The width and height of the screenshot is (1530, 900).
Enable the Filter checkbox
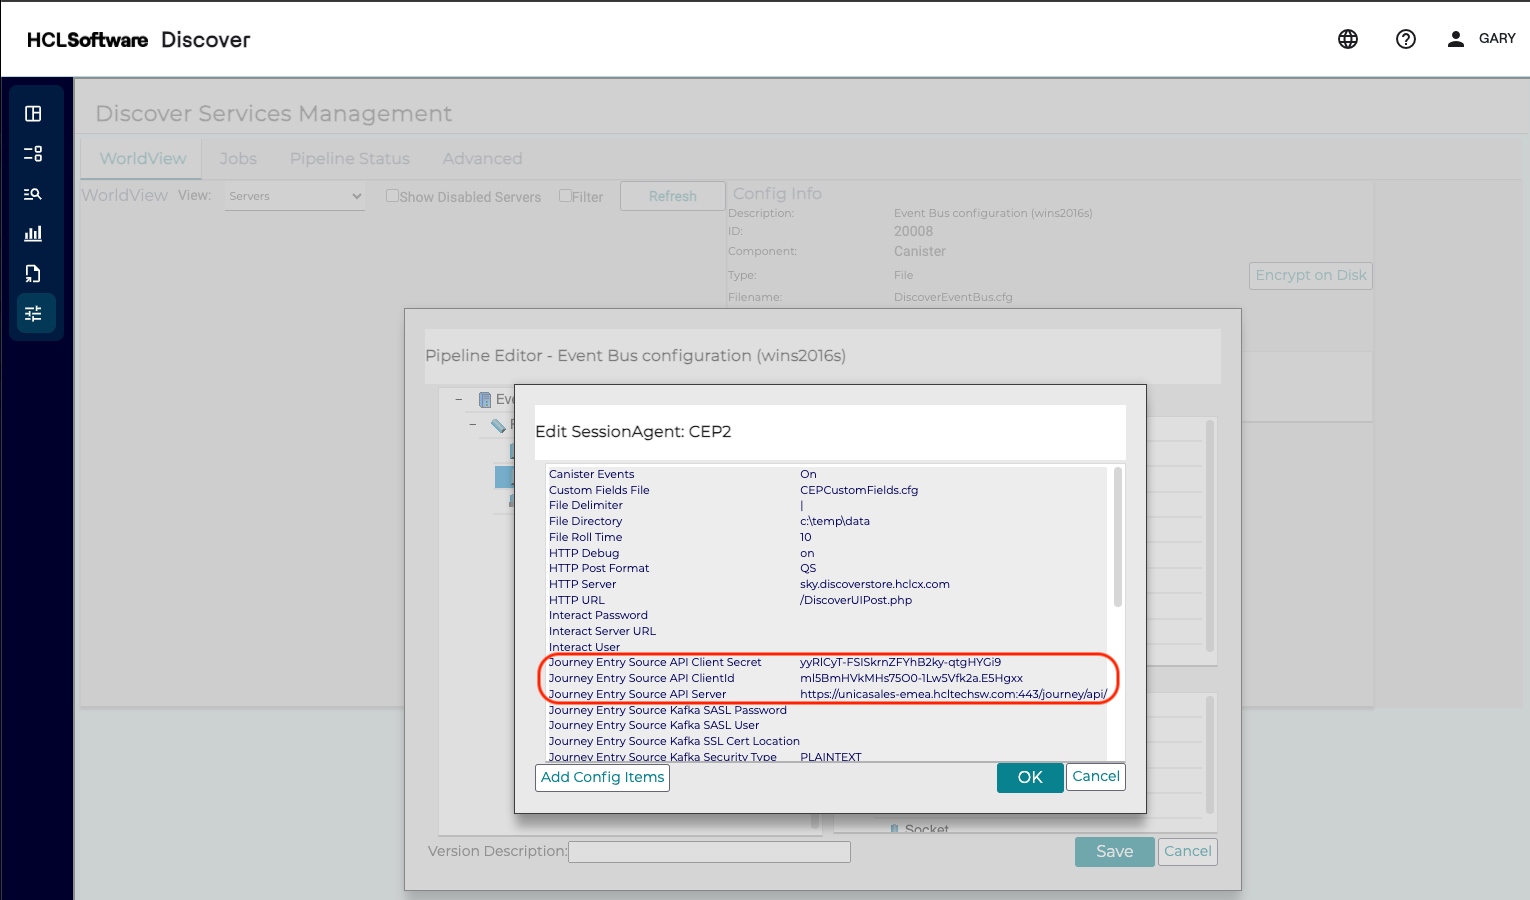click(x=565, y=196)
